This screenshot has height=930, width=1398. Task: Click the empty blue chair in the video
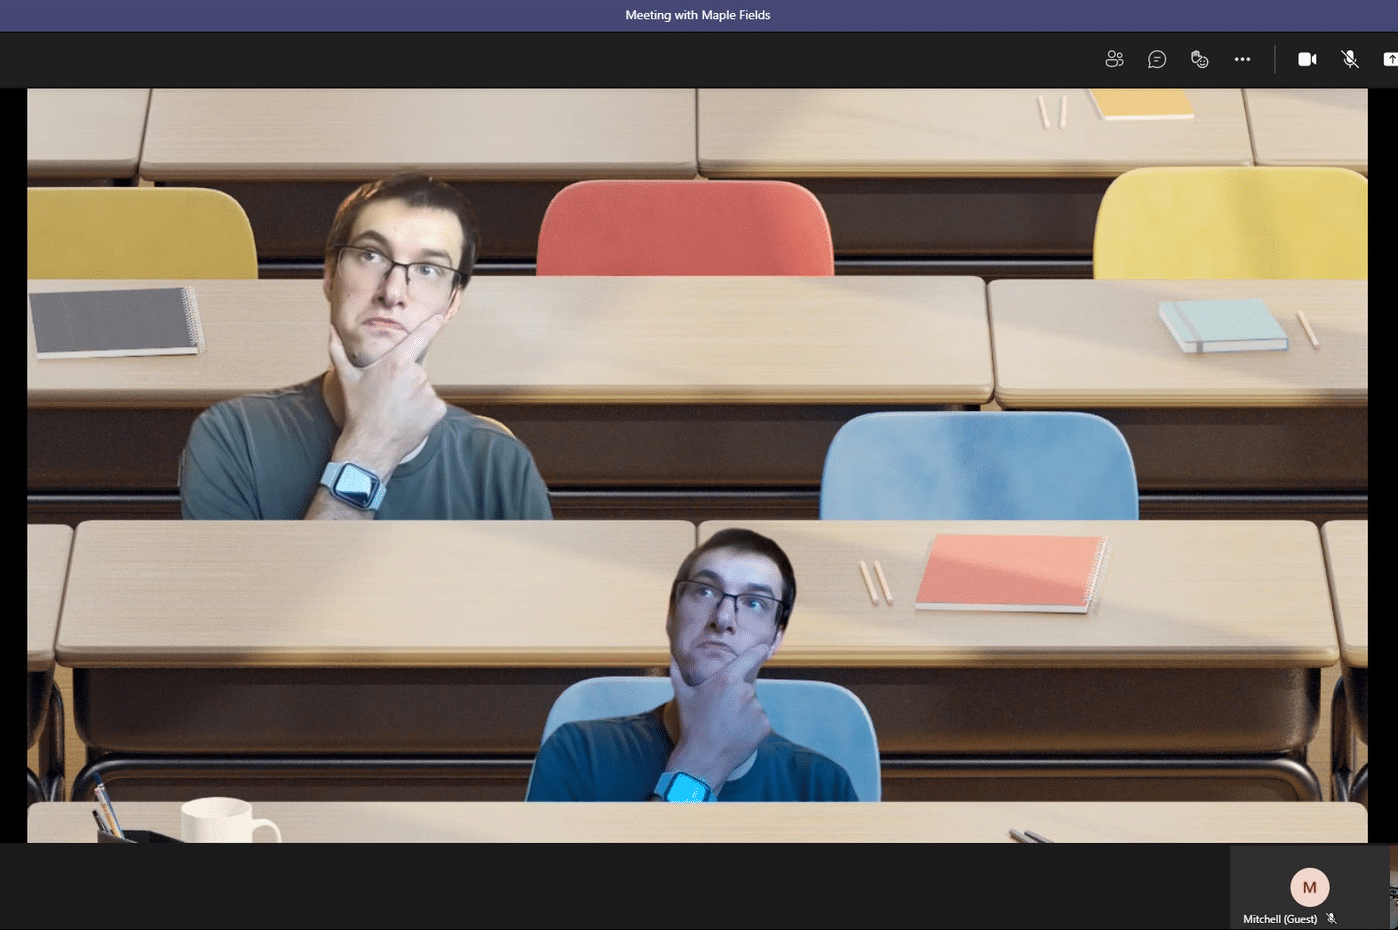click(978, 467)
